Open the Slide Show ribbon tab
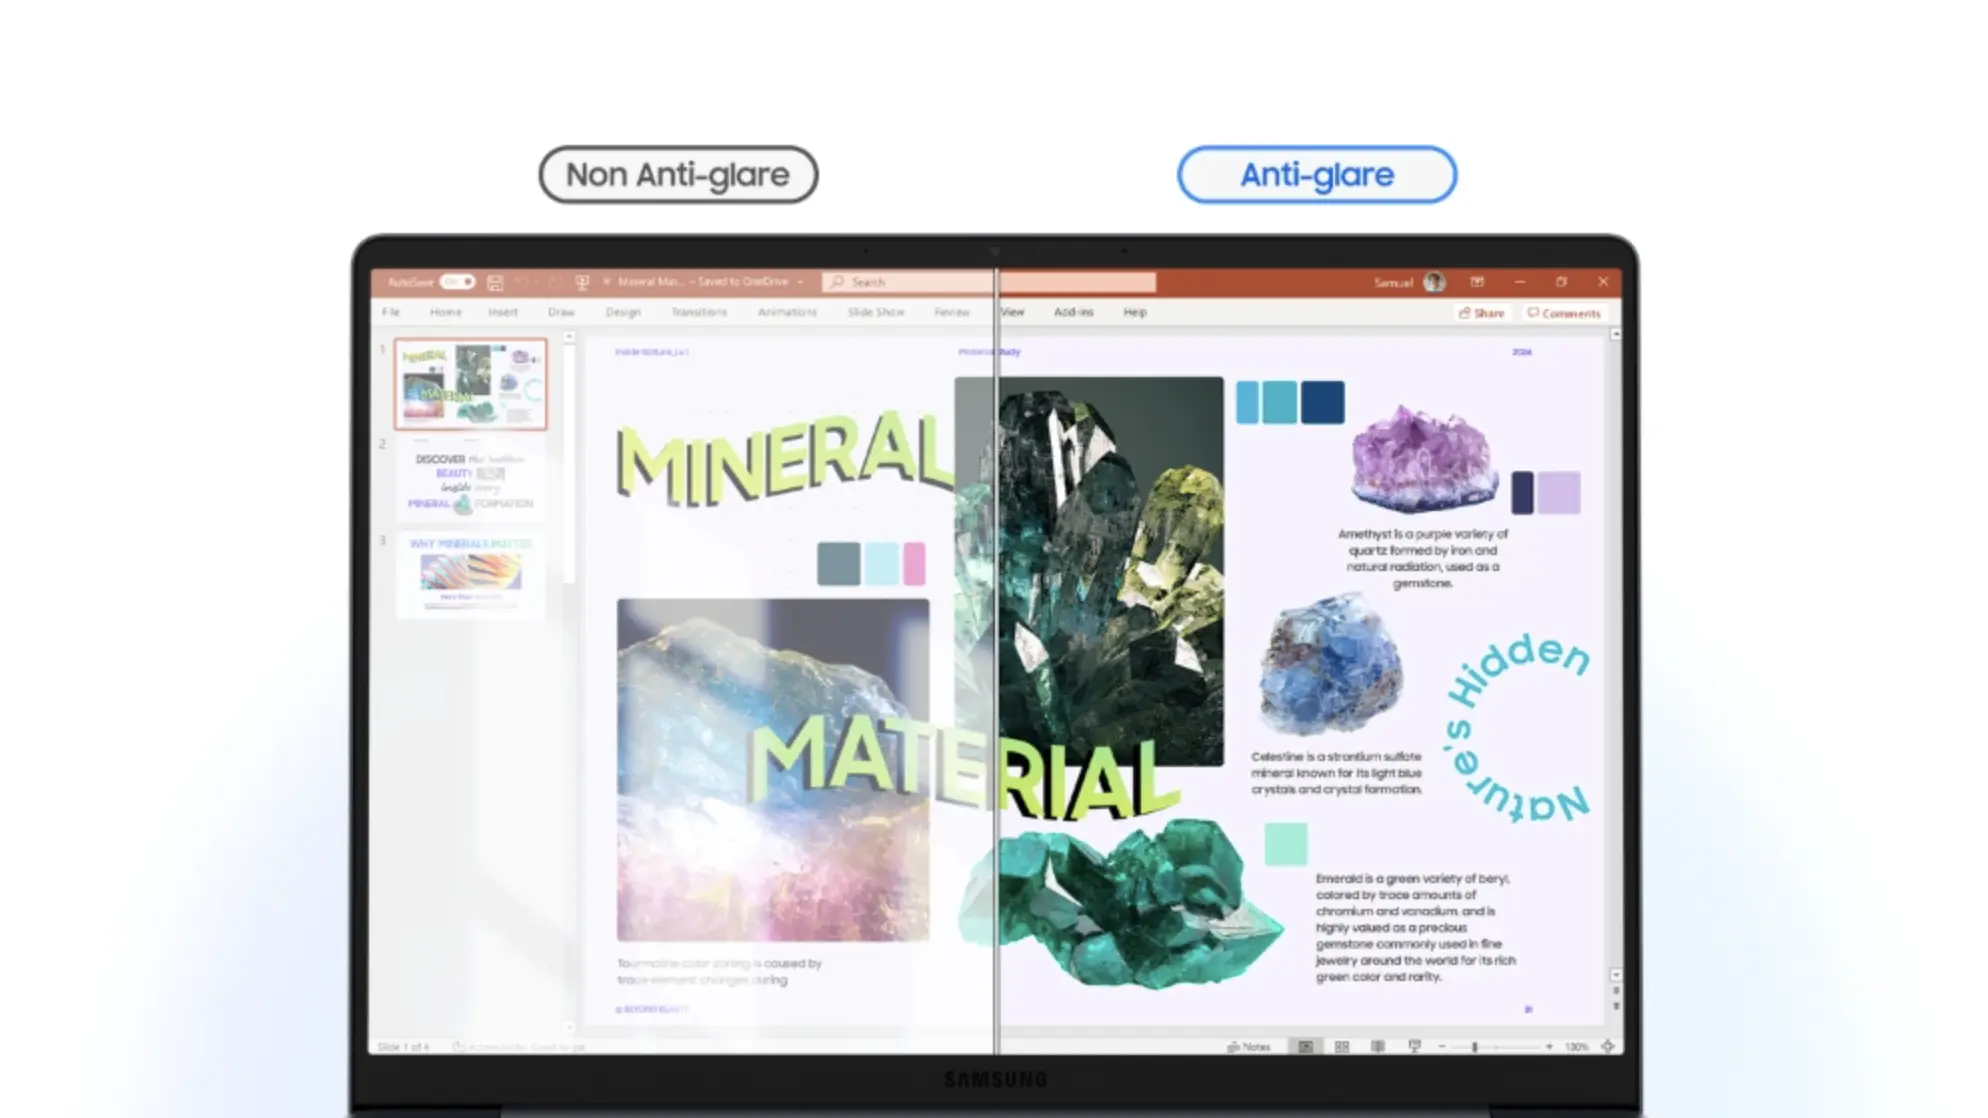1988x1118 pixels. pyautogui.click(x=876, y=312)
